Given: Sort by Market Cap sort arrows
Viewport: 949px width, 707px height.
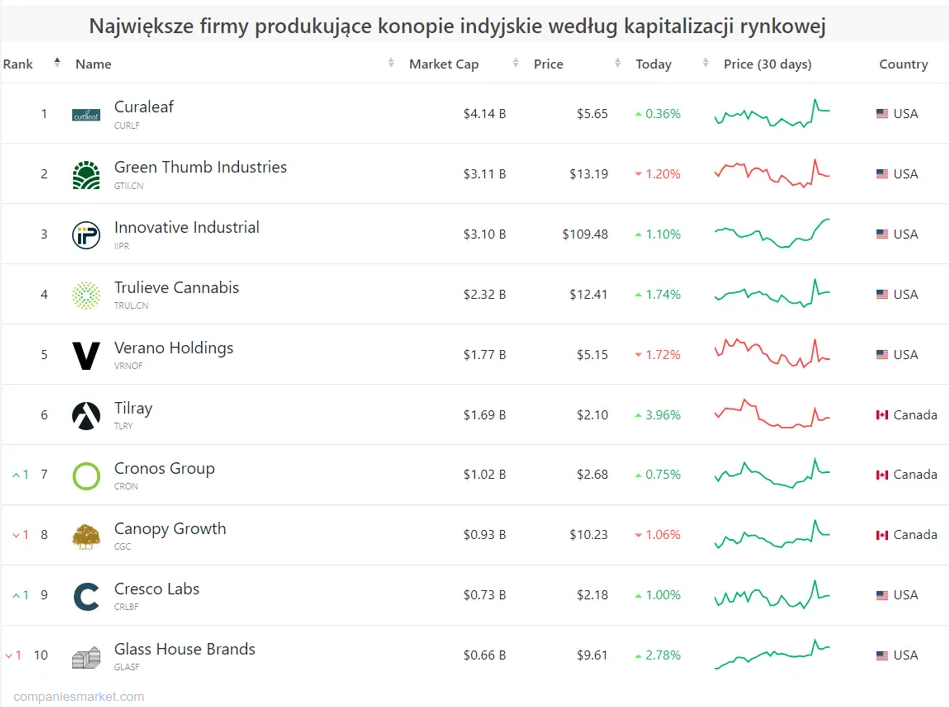Looking at the screenshot, I should pyautogui.click(x=516, y=64).
